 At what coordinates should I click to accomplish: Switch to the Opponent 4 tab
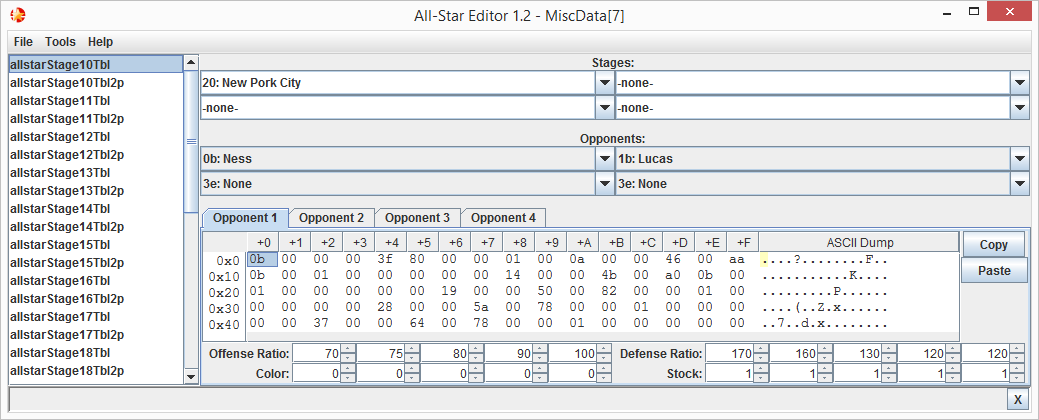[503, 218]
